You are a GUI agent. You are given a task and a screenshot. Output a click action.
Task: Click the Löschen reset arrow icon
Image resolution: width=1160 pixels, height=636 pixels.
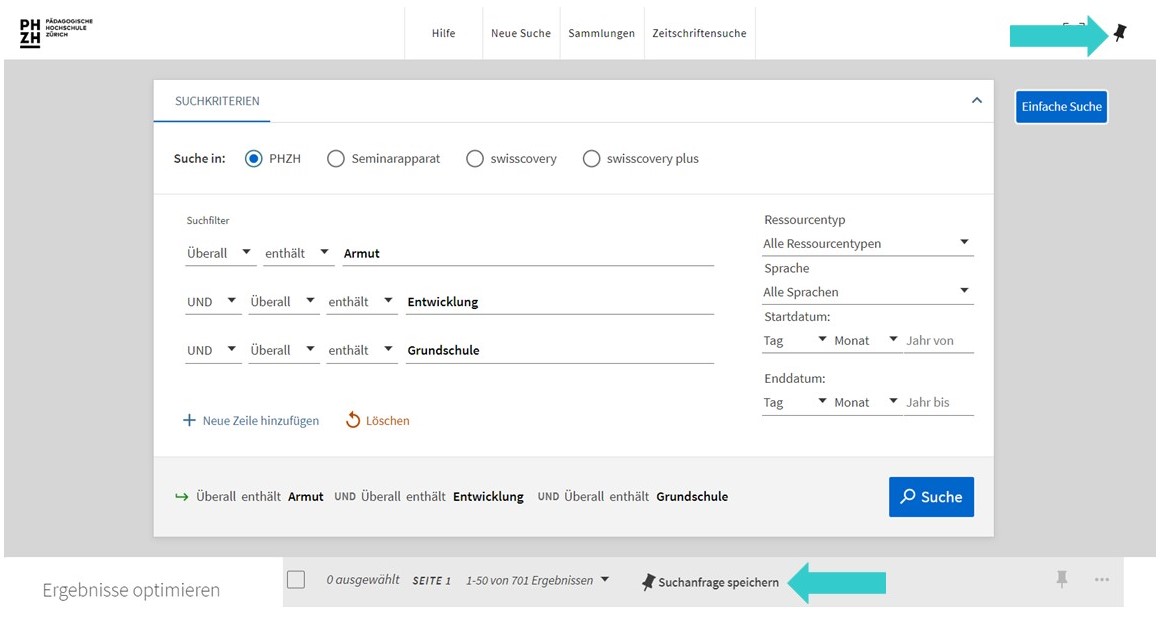pos(352,421)
